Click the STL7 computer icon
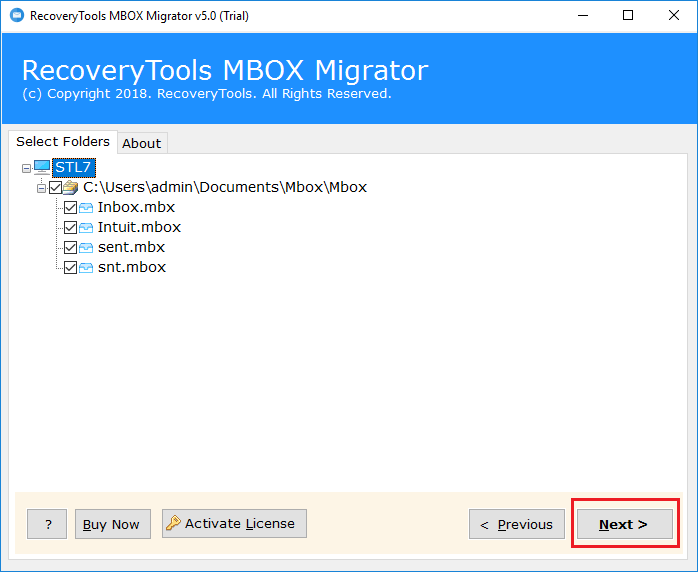 tap(42, 167)
